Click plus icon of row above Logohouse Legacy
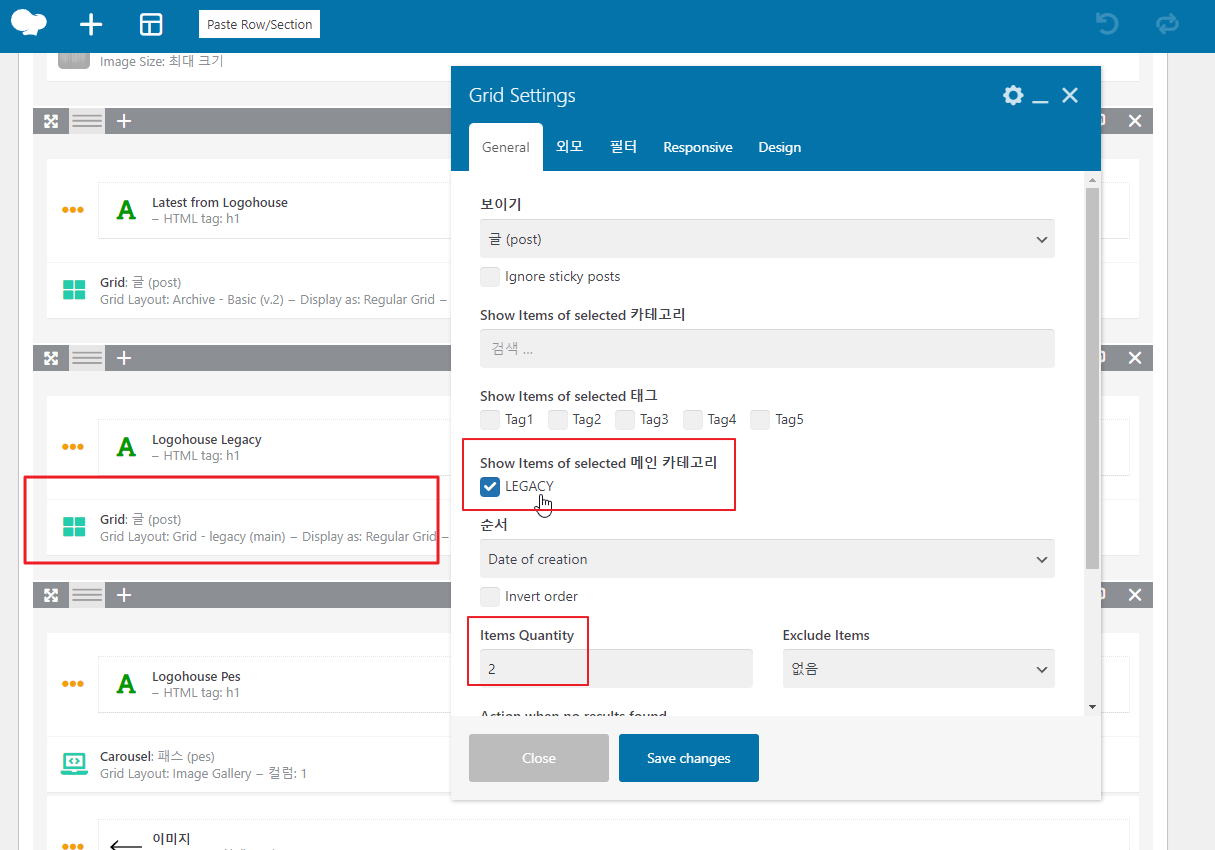The width and height of the screenshot is (1215, 850). [124, 358]
